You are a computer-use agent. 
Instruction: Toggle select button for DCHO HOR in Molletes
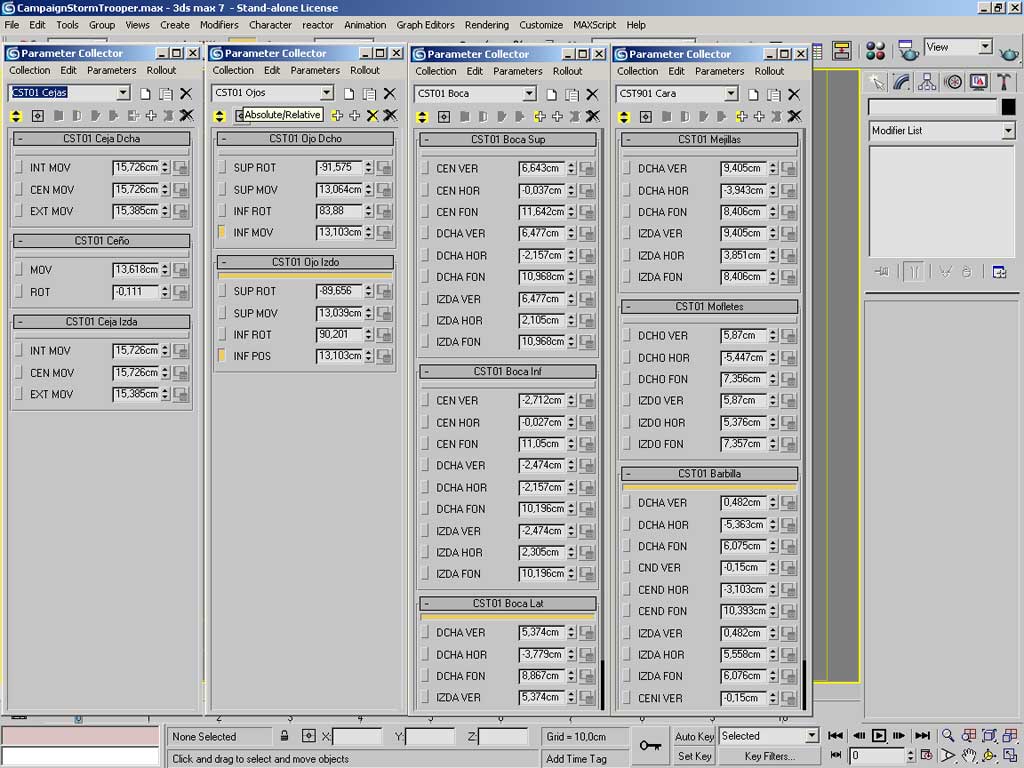click(626, 357)
